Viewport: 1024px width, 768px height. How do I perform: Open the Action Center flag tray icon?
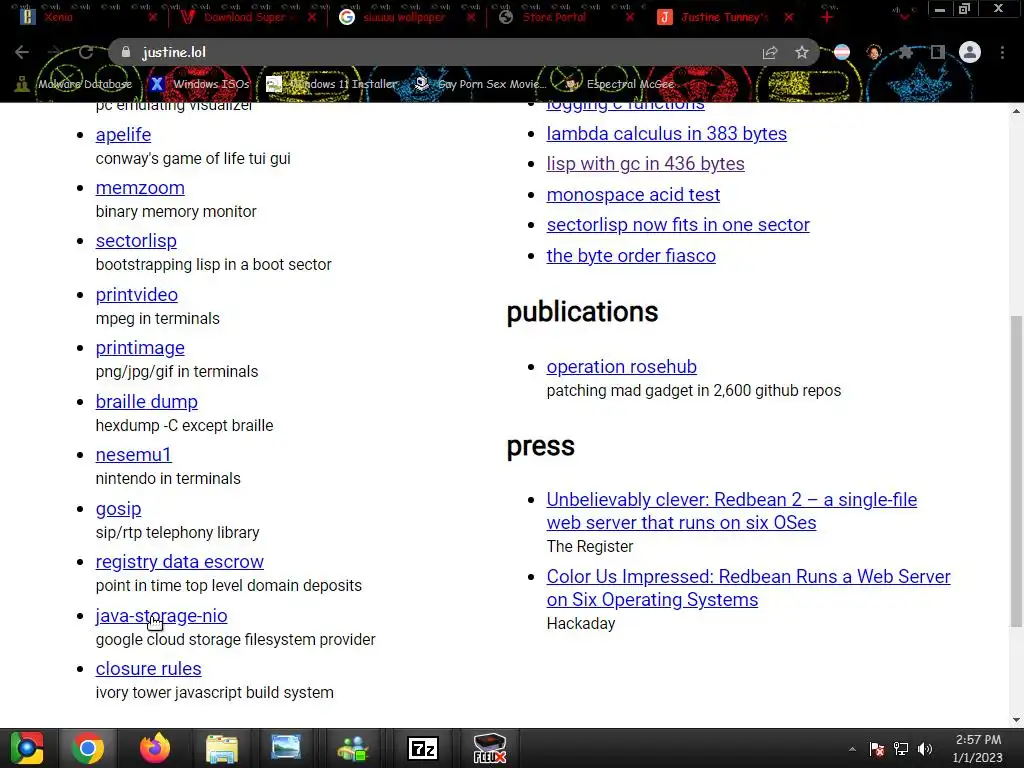[x=876, y=749]
